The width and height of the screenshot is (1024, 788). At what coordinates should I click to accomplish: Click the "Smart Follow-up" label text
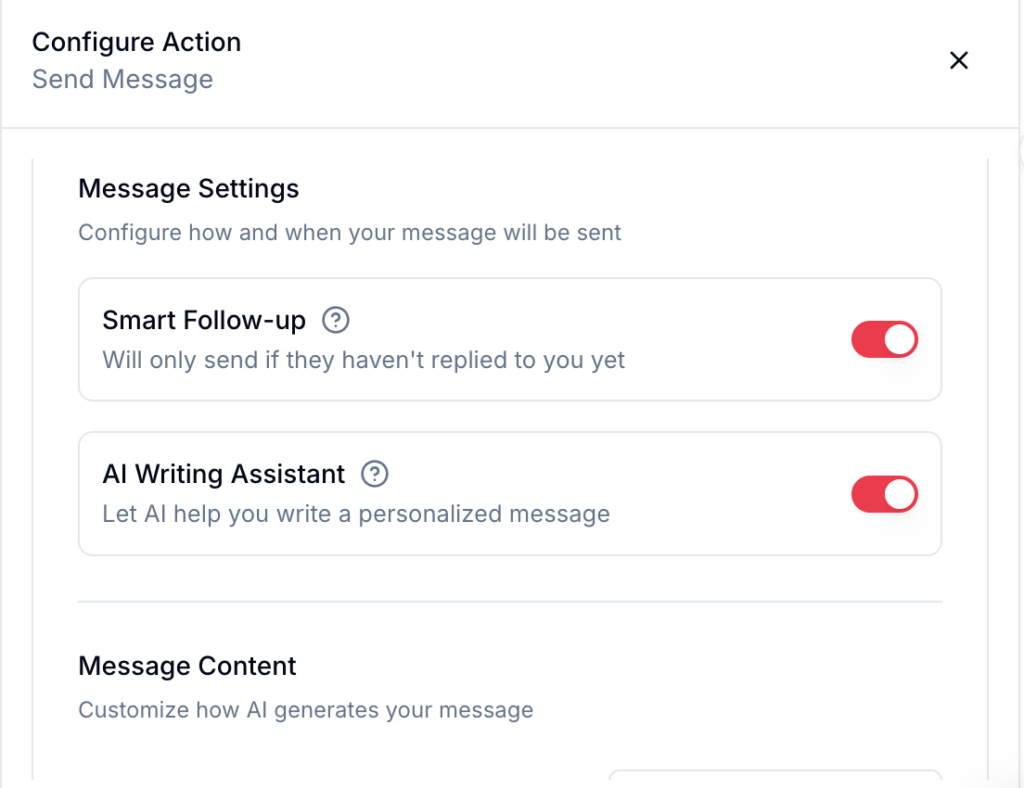pyautogui.click(x=204, y=320)
